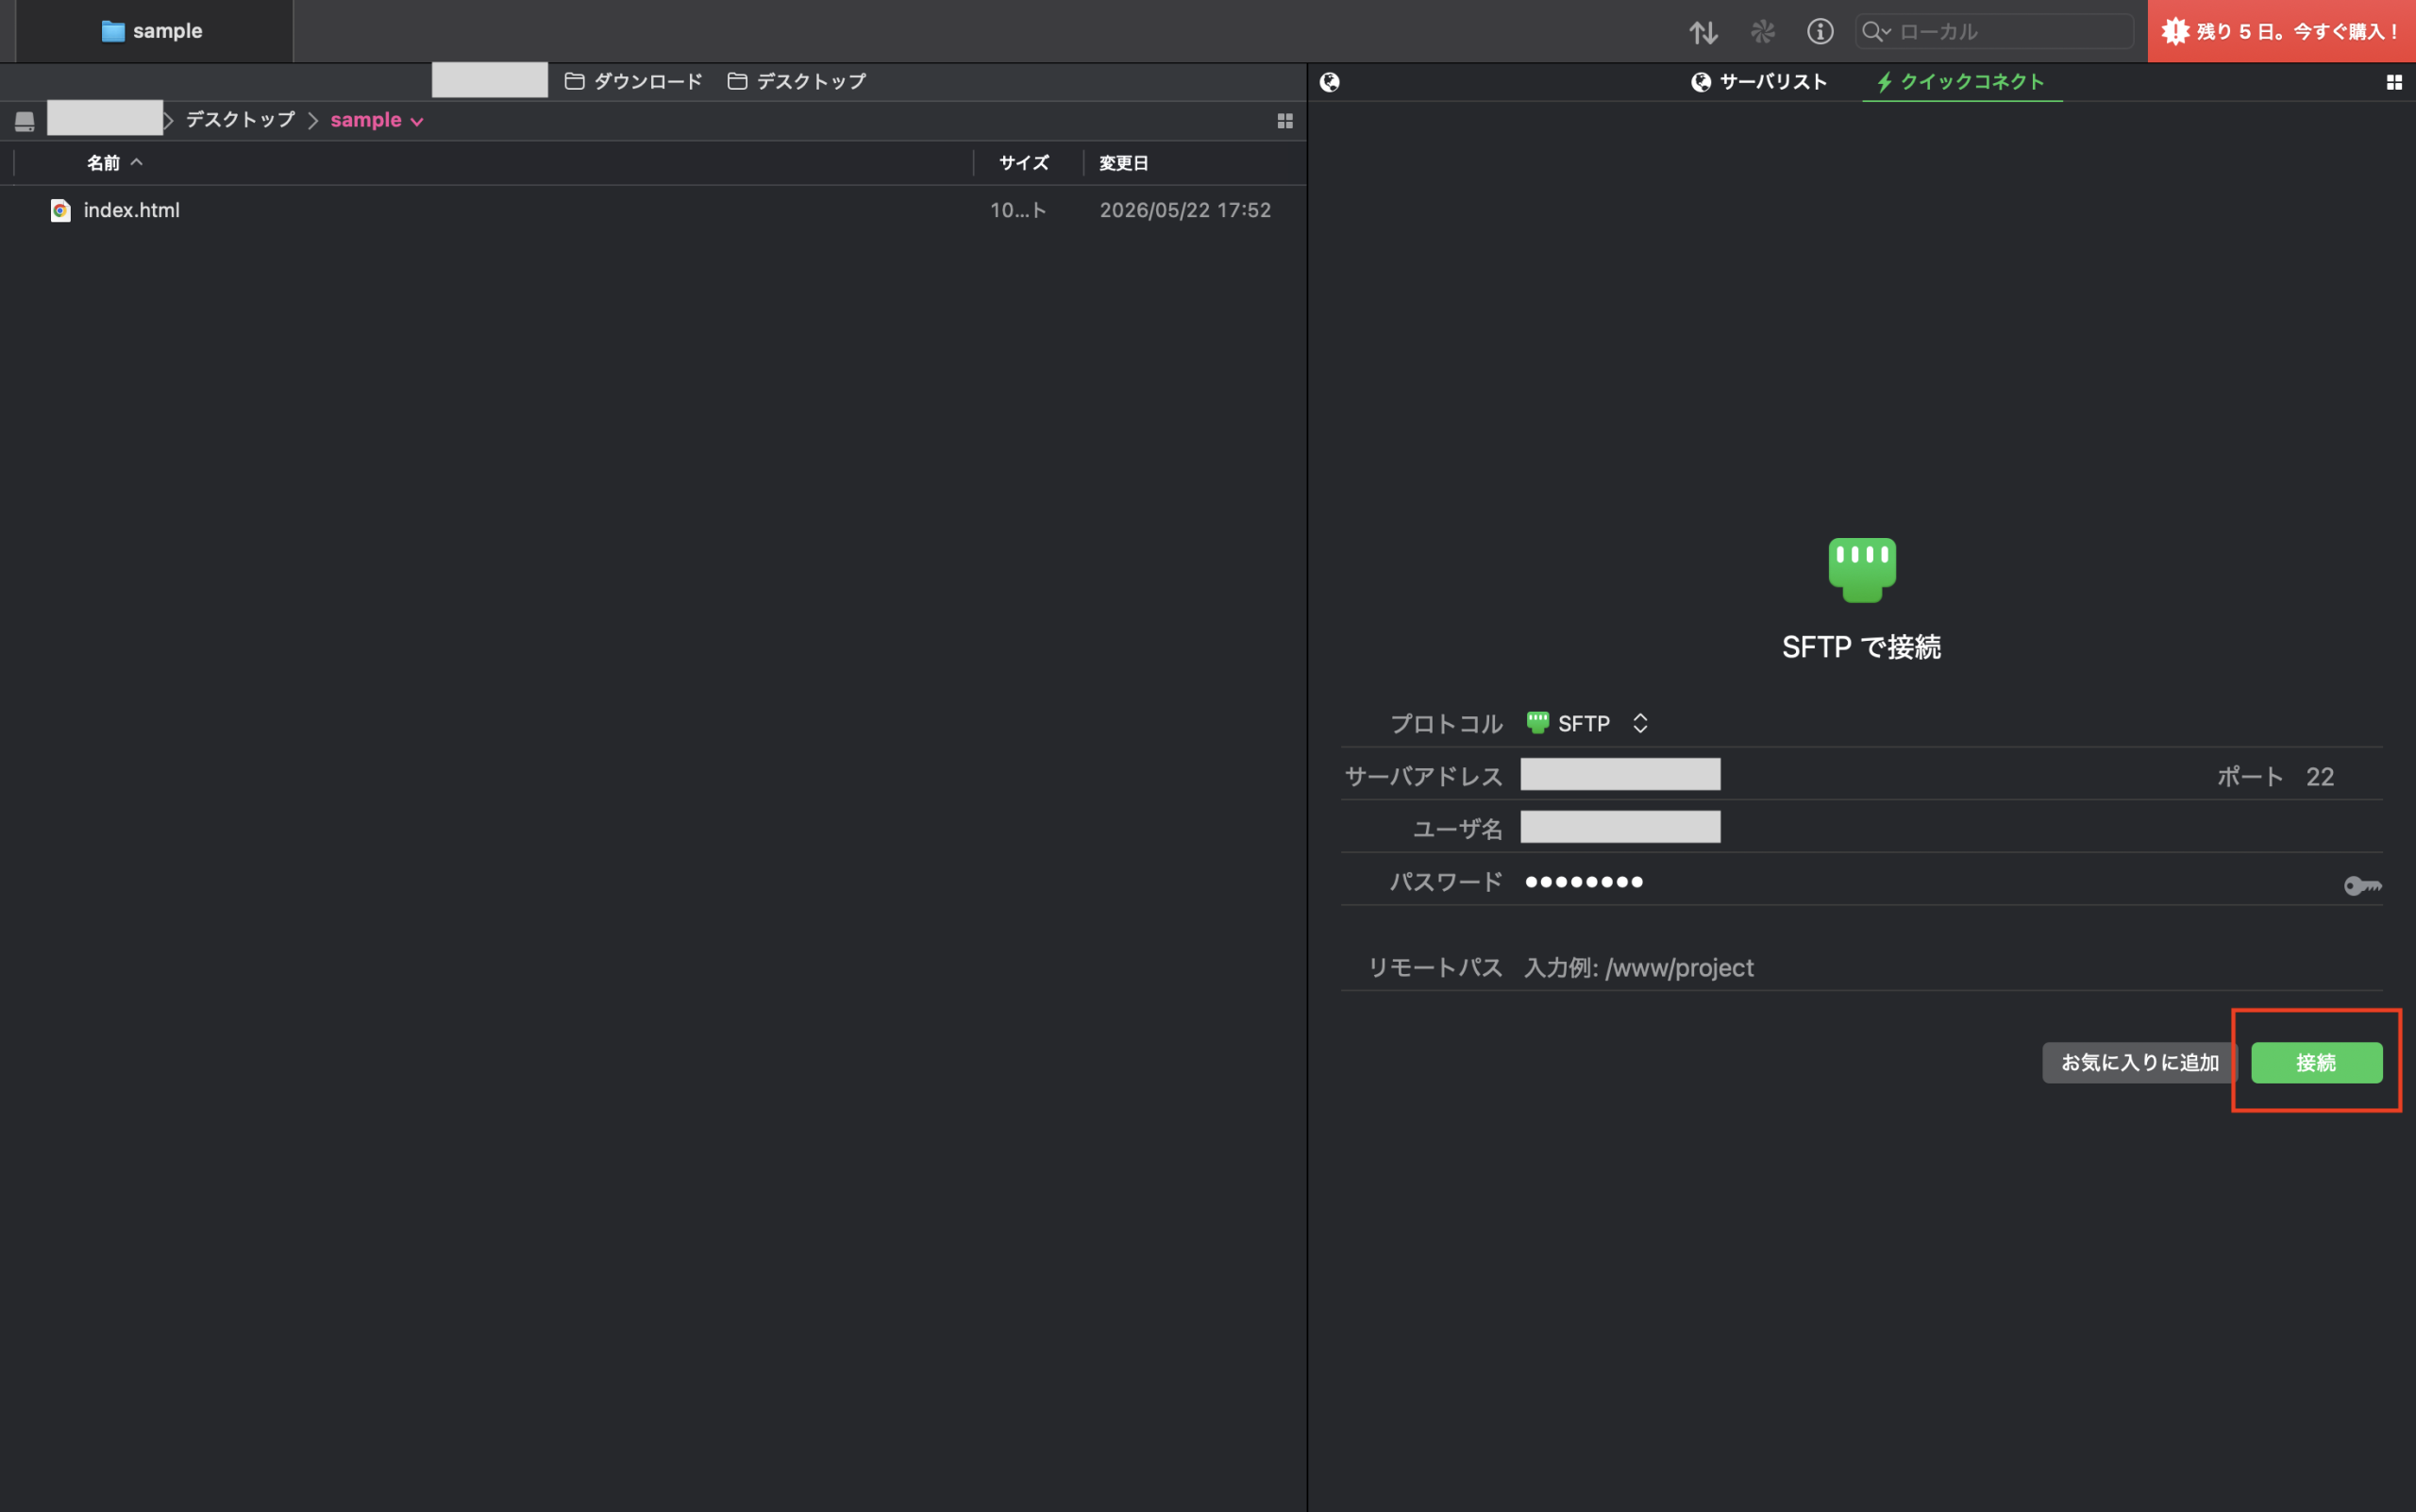The width and height of the screenshot is (2416, 1512).
Task: Click the key icon beside password field
Action: 2362,885
